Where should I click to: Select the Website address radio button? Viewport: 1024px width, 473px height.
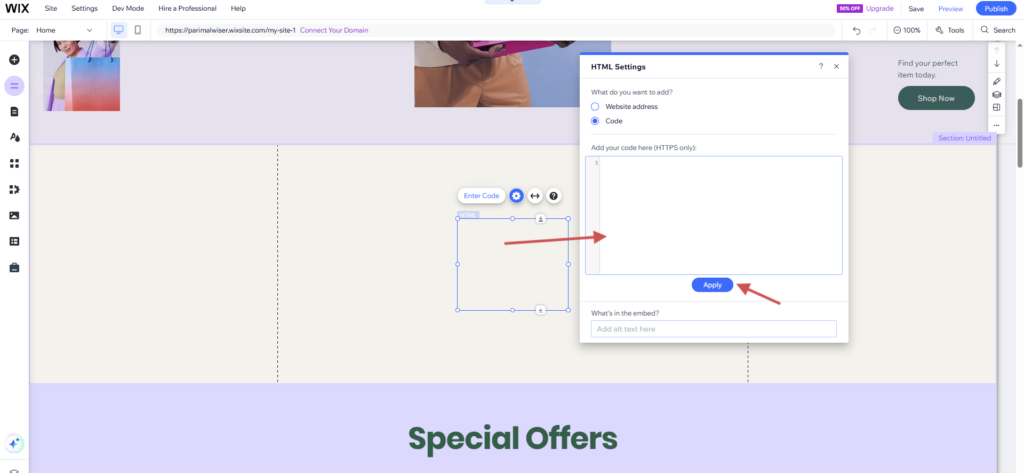(x=595, y=106)
